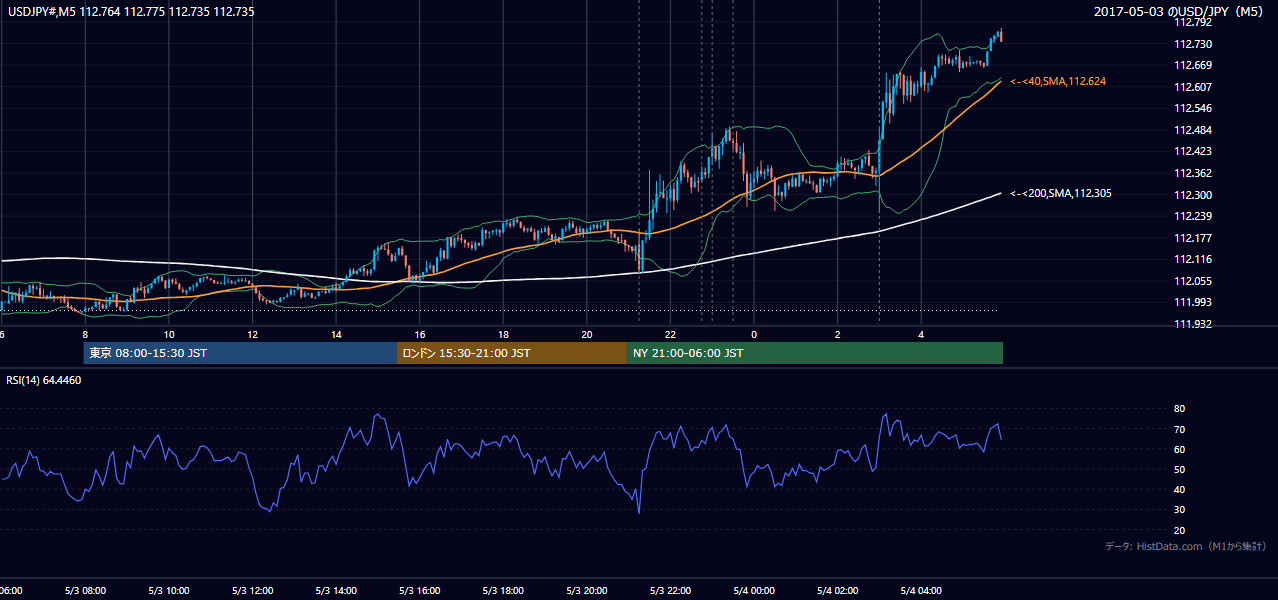
Task: Click the 5/3 10:00 bottom date label
Action: tap(169, 591)
